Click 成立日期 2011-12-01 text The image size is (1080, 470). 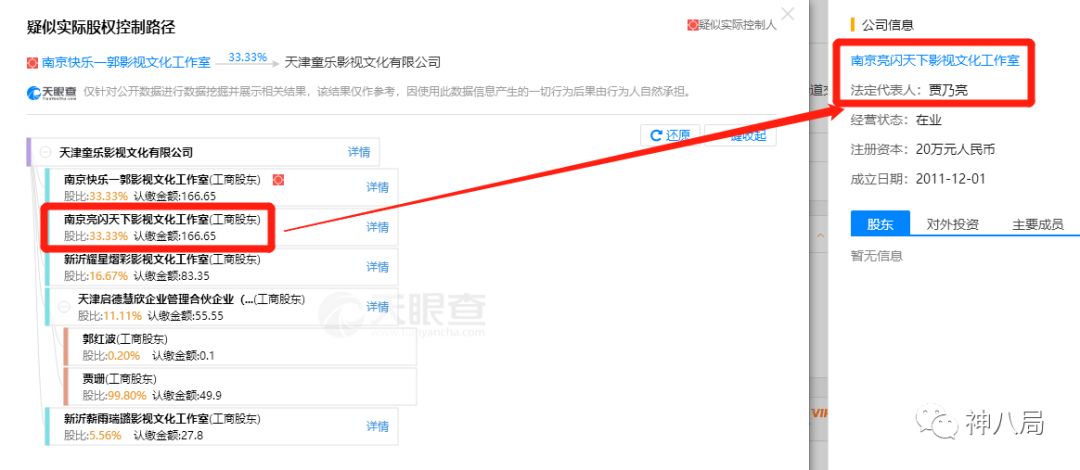tap(918, 179)
